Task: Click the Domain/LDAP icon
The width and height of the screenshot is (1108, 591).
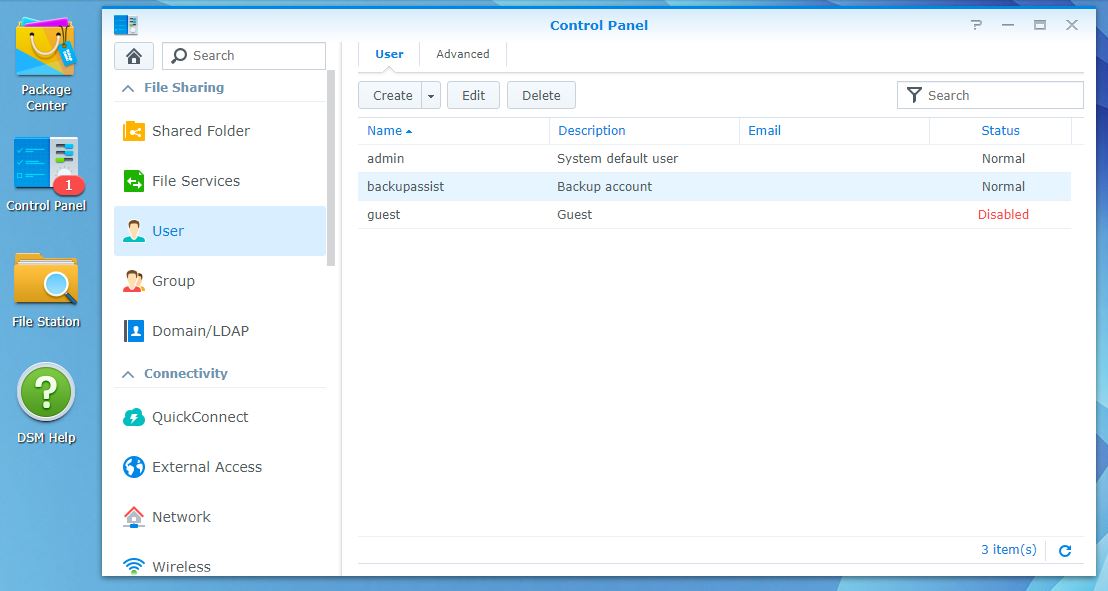Action: tap(134, 331)
